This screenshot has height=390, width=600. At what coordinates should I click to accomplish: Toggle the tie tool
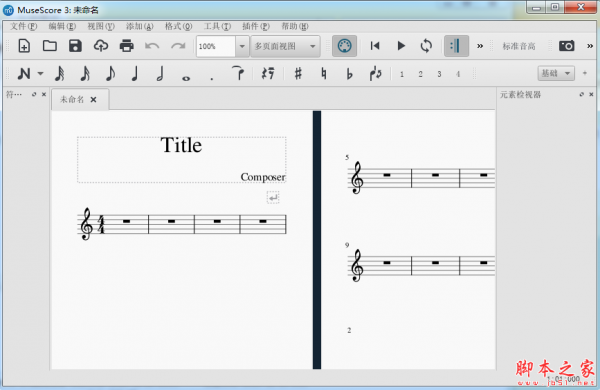(238, 73)
